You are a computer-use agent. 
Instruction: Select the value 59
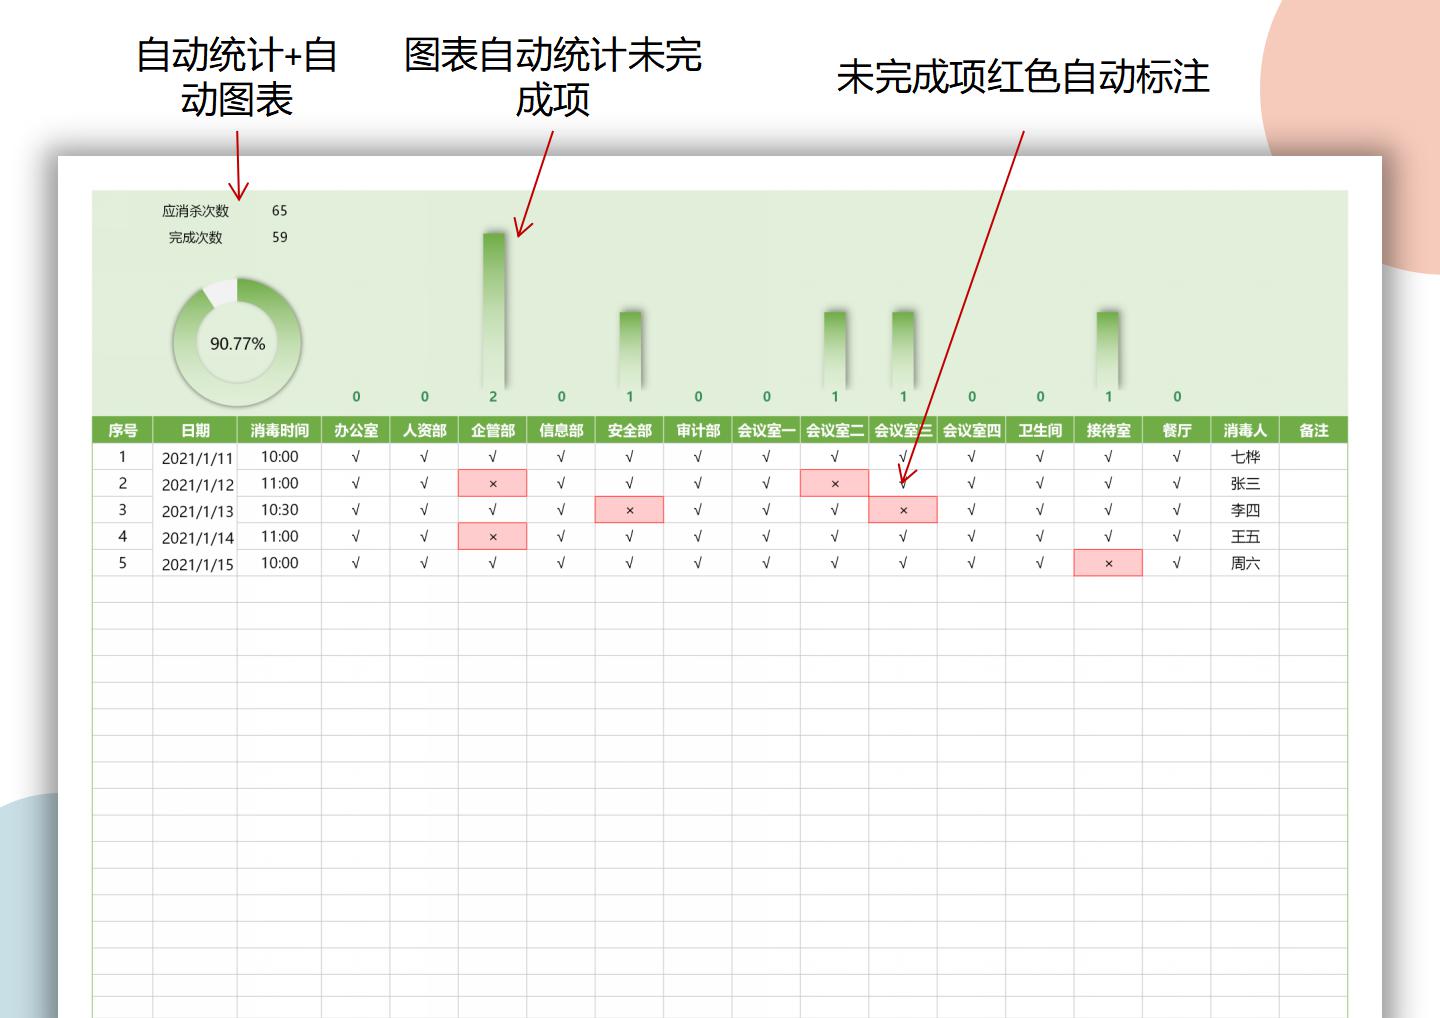pos(279,237)
